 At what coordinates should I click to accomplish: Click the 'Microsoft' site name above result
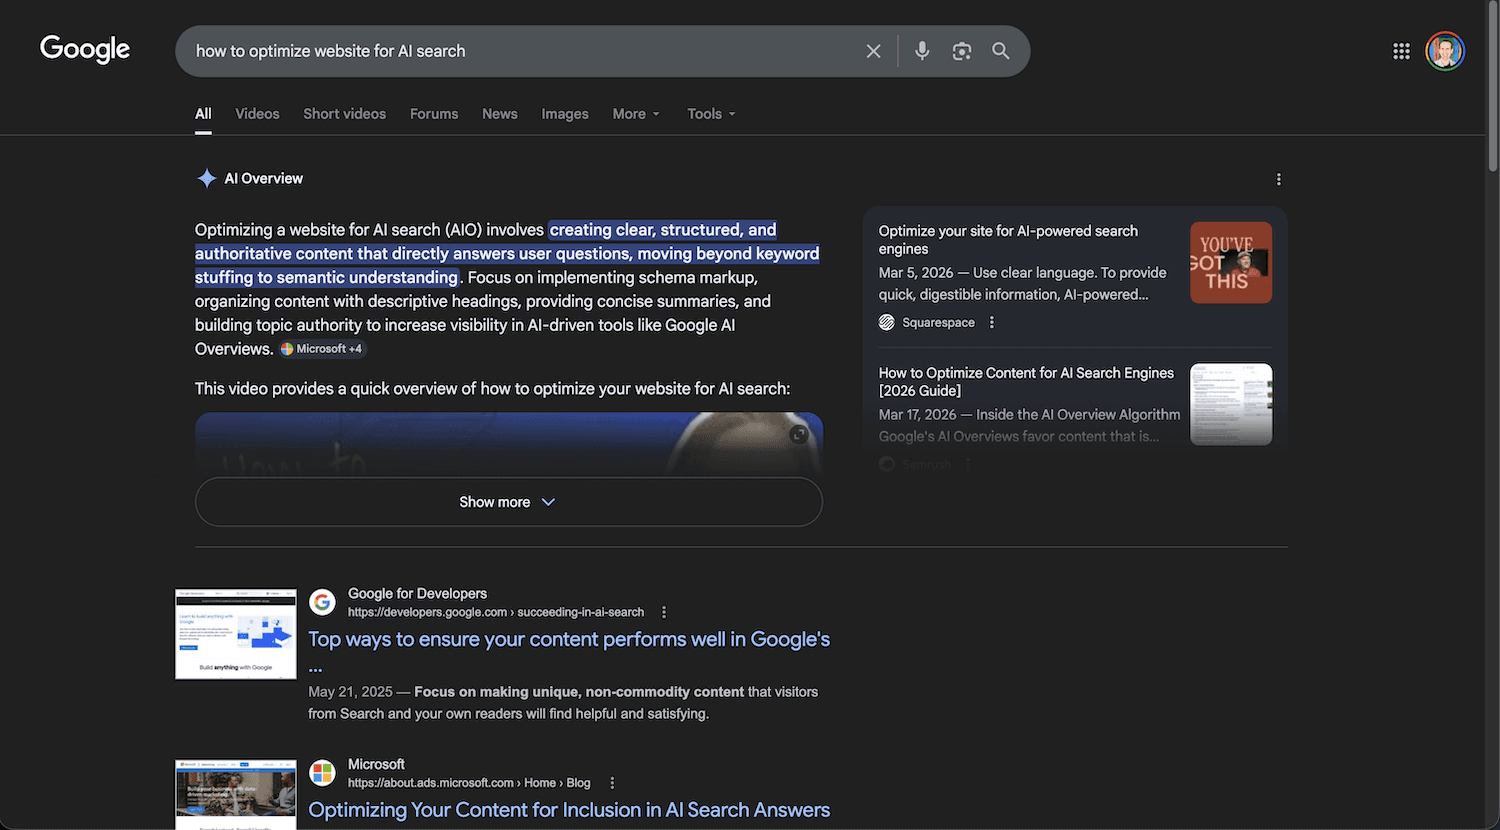point(376,764)
